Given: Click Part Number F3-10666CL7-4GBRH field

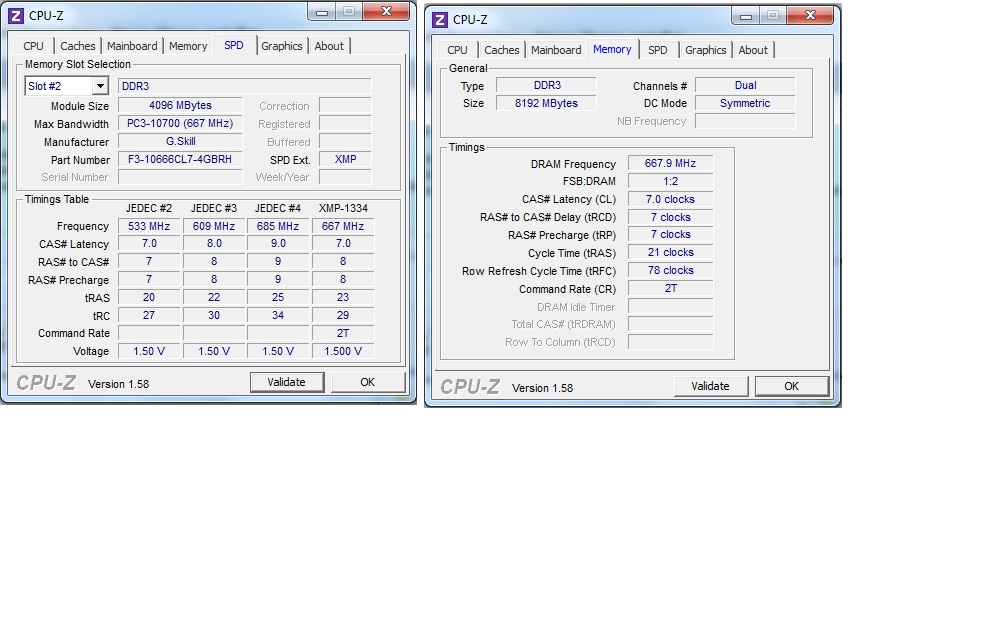Looking at the screenshot, I should click(x=180, y=159).
